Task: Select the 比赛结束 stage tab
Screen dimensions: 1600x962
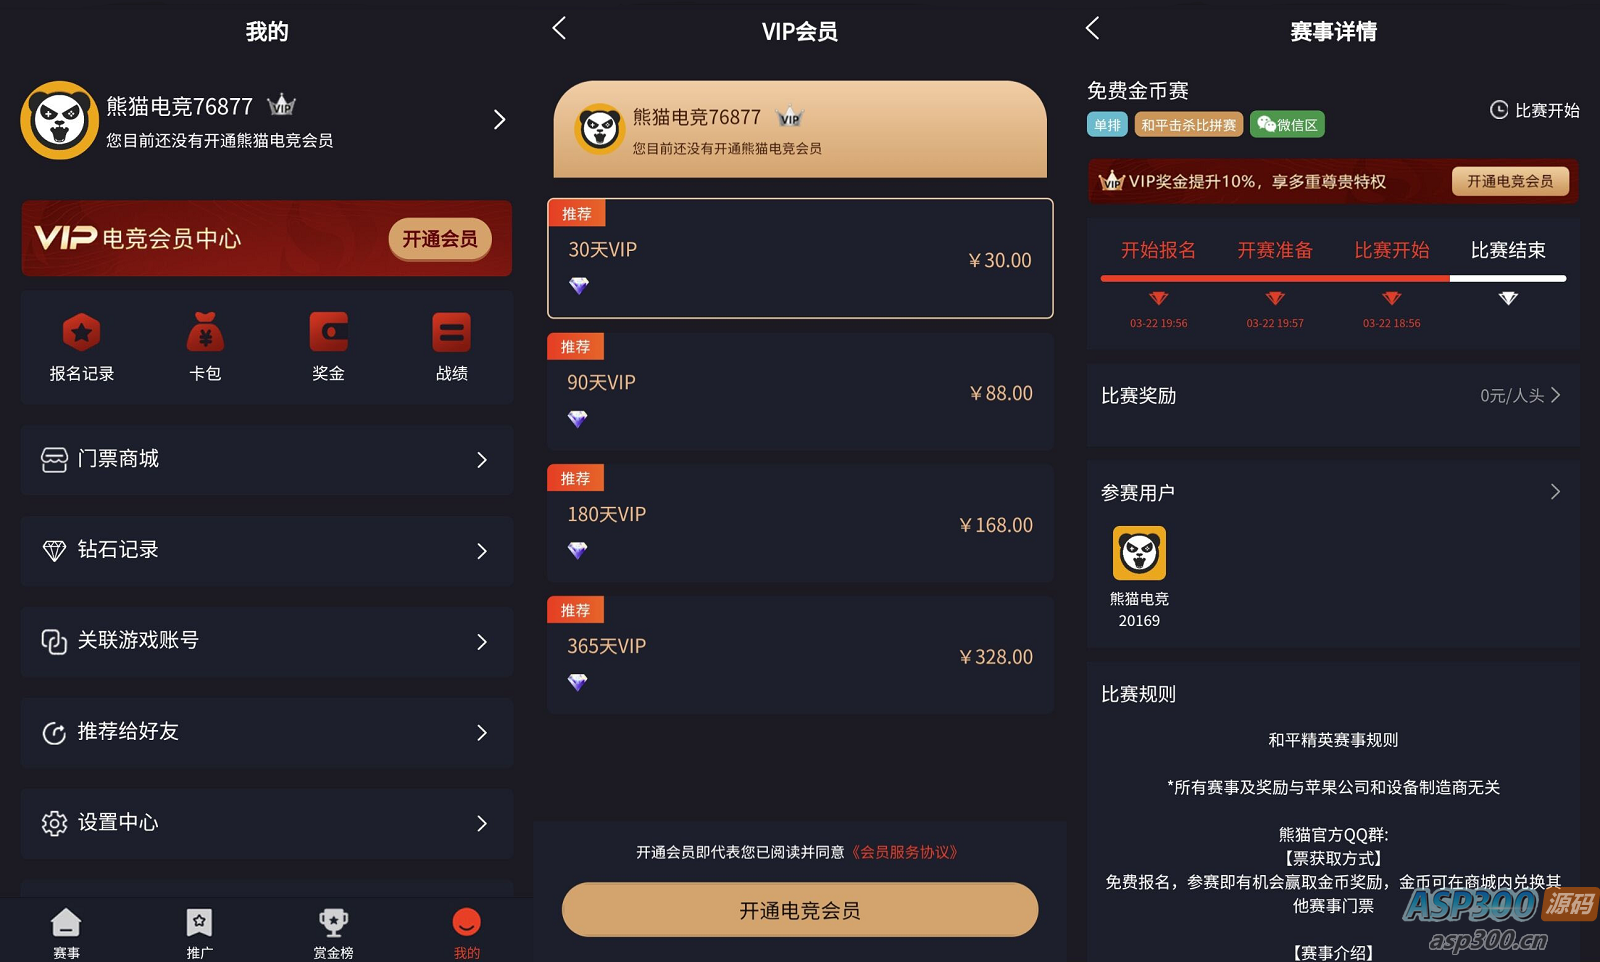Action: point(1508,250)
